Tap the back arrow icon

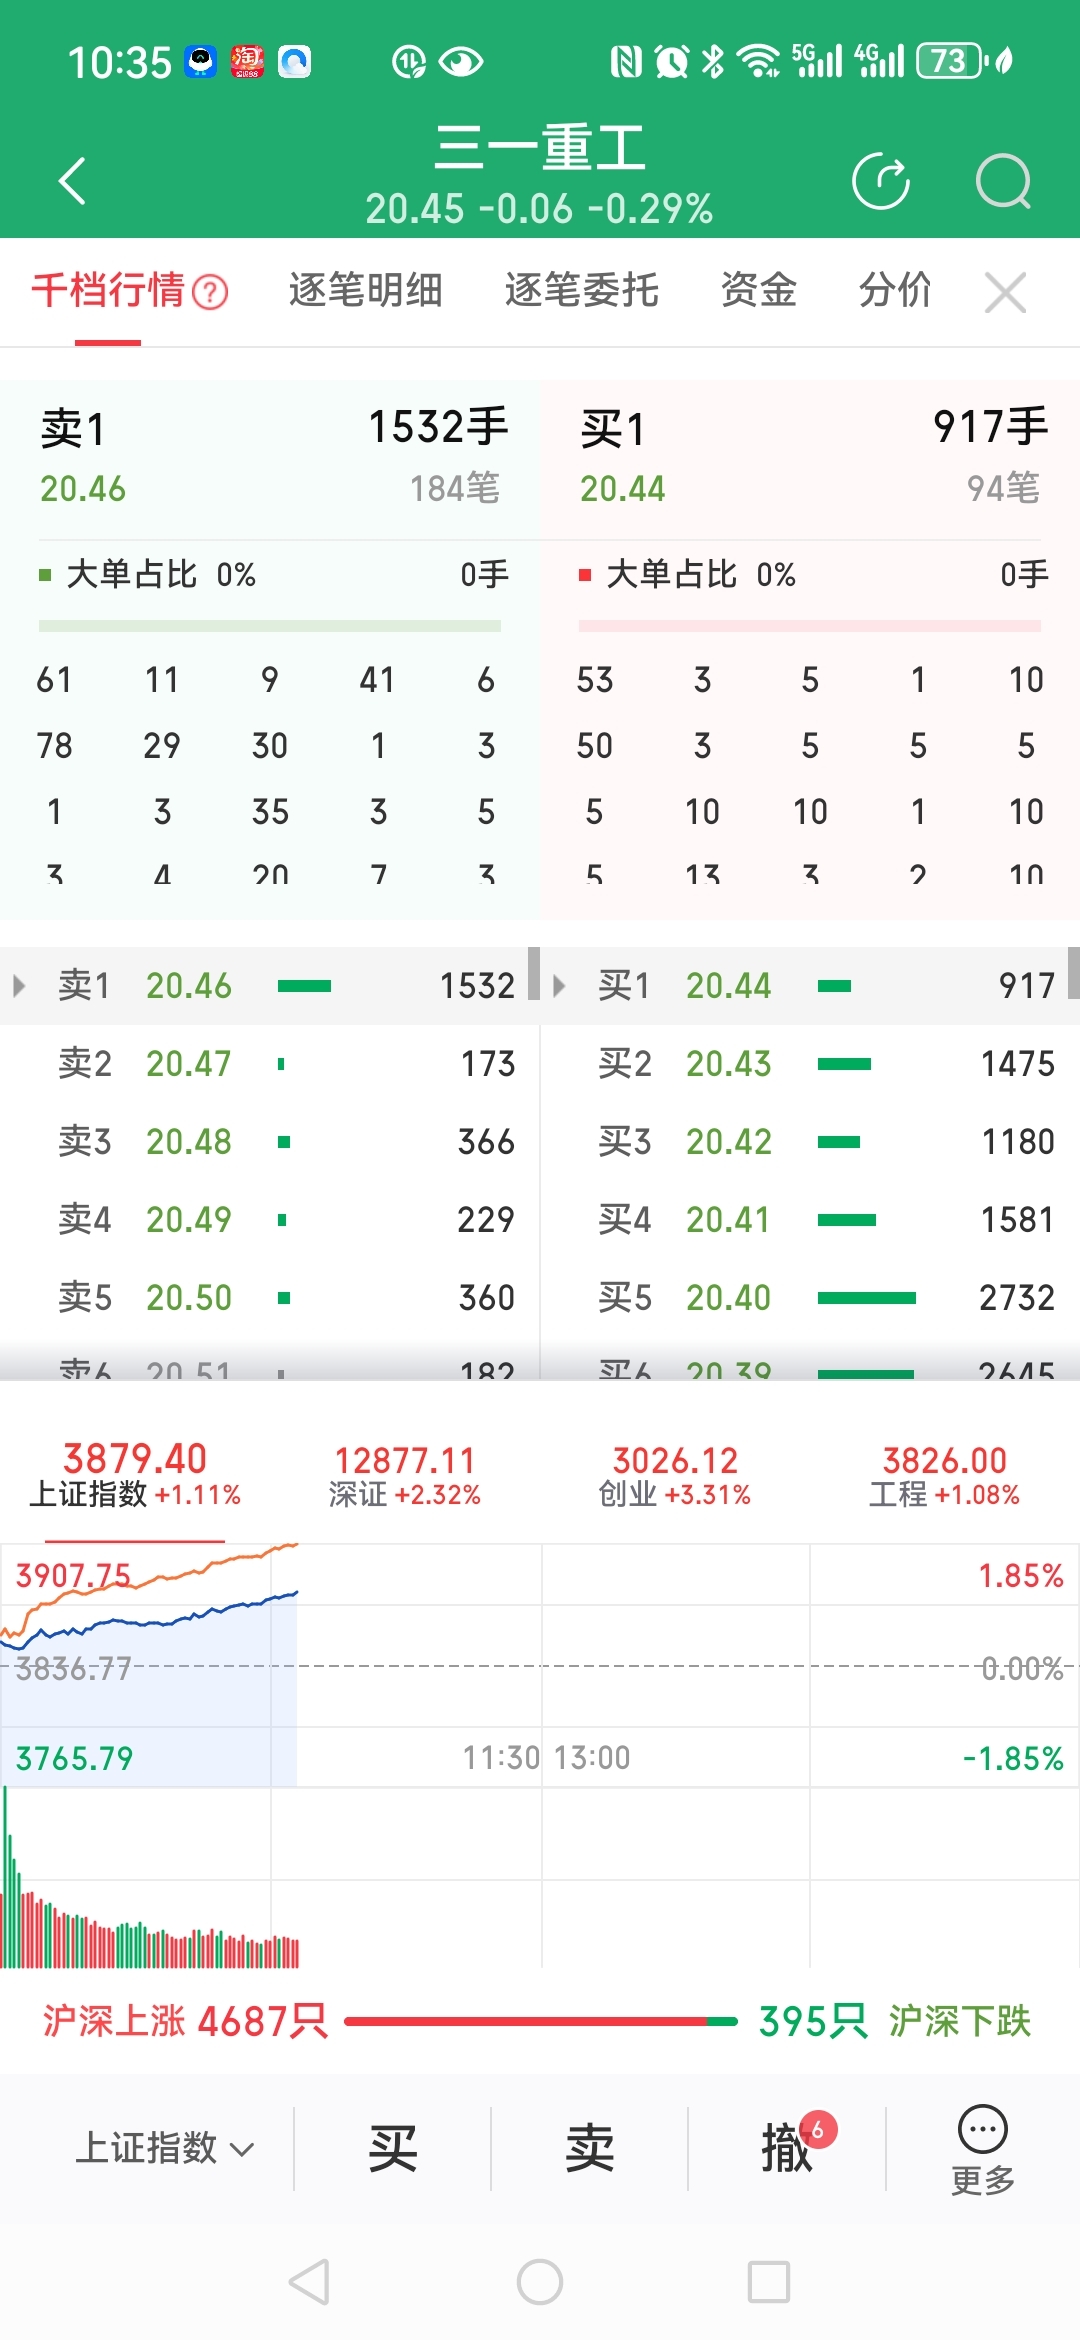[x=72, y=181]
